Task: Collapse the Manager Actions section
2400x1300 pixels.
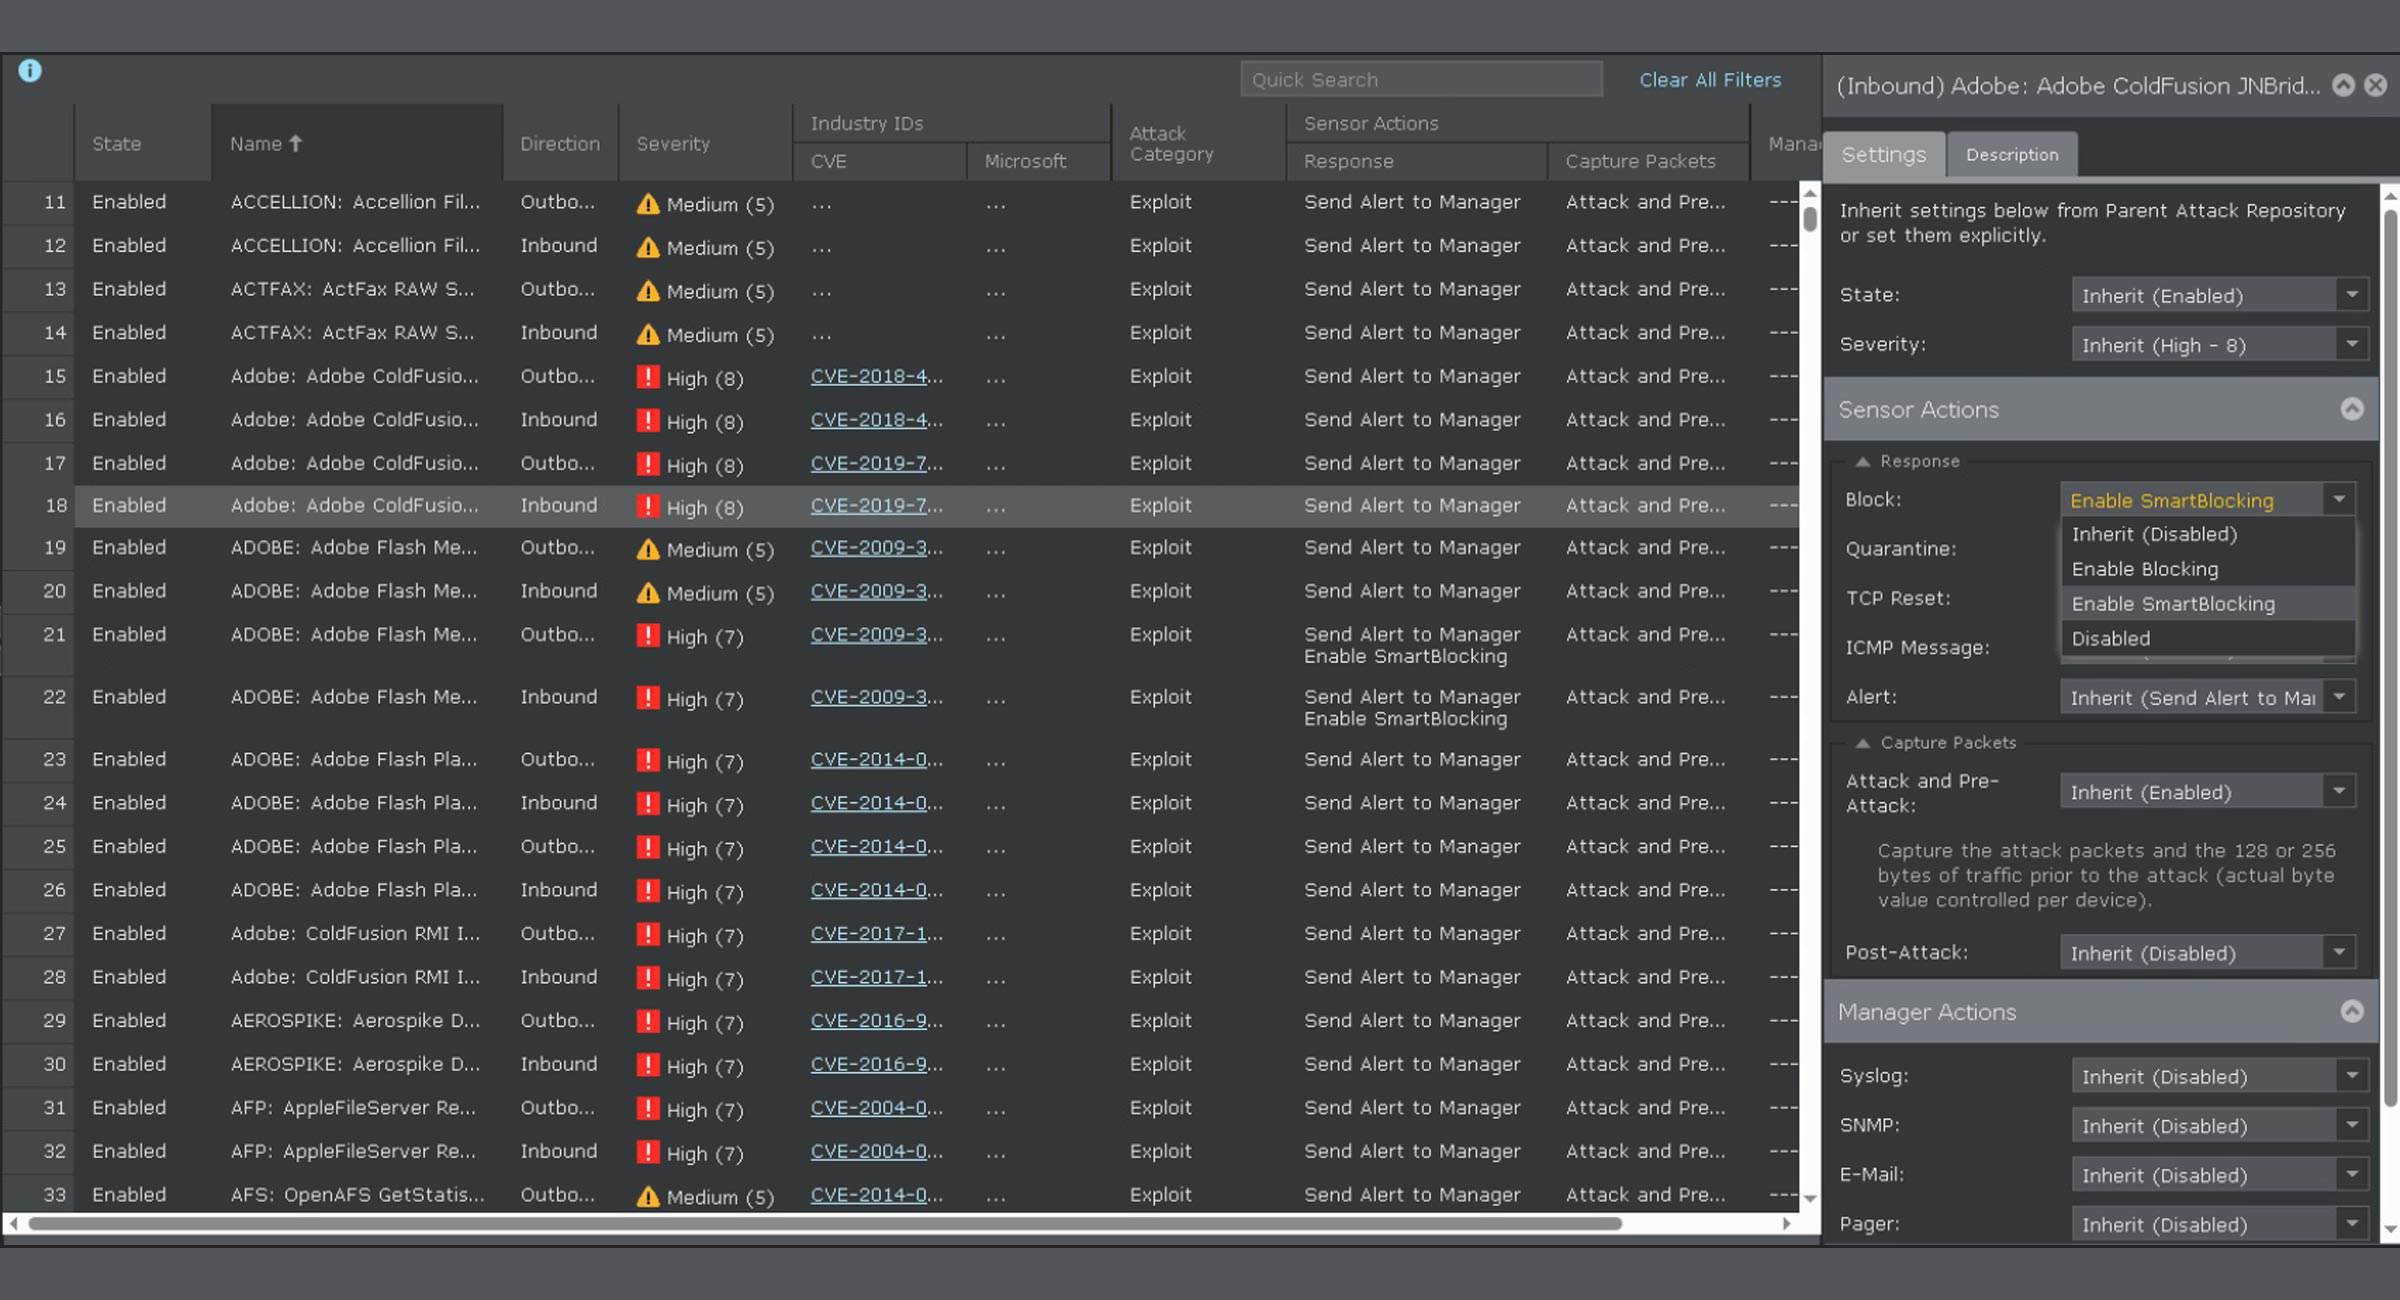Action: [2352, 1011]
